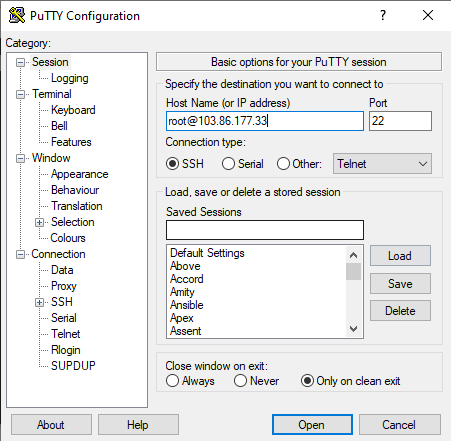Screen dimensions: 451x441
Task: Open the Logging category
Action: tap(70, 78)
